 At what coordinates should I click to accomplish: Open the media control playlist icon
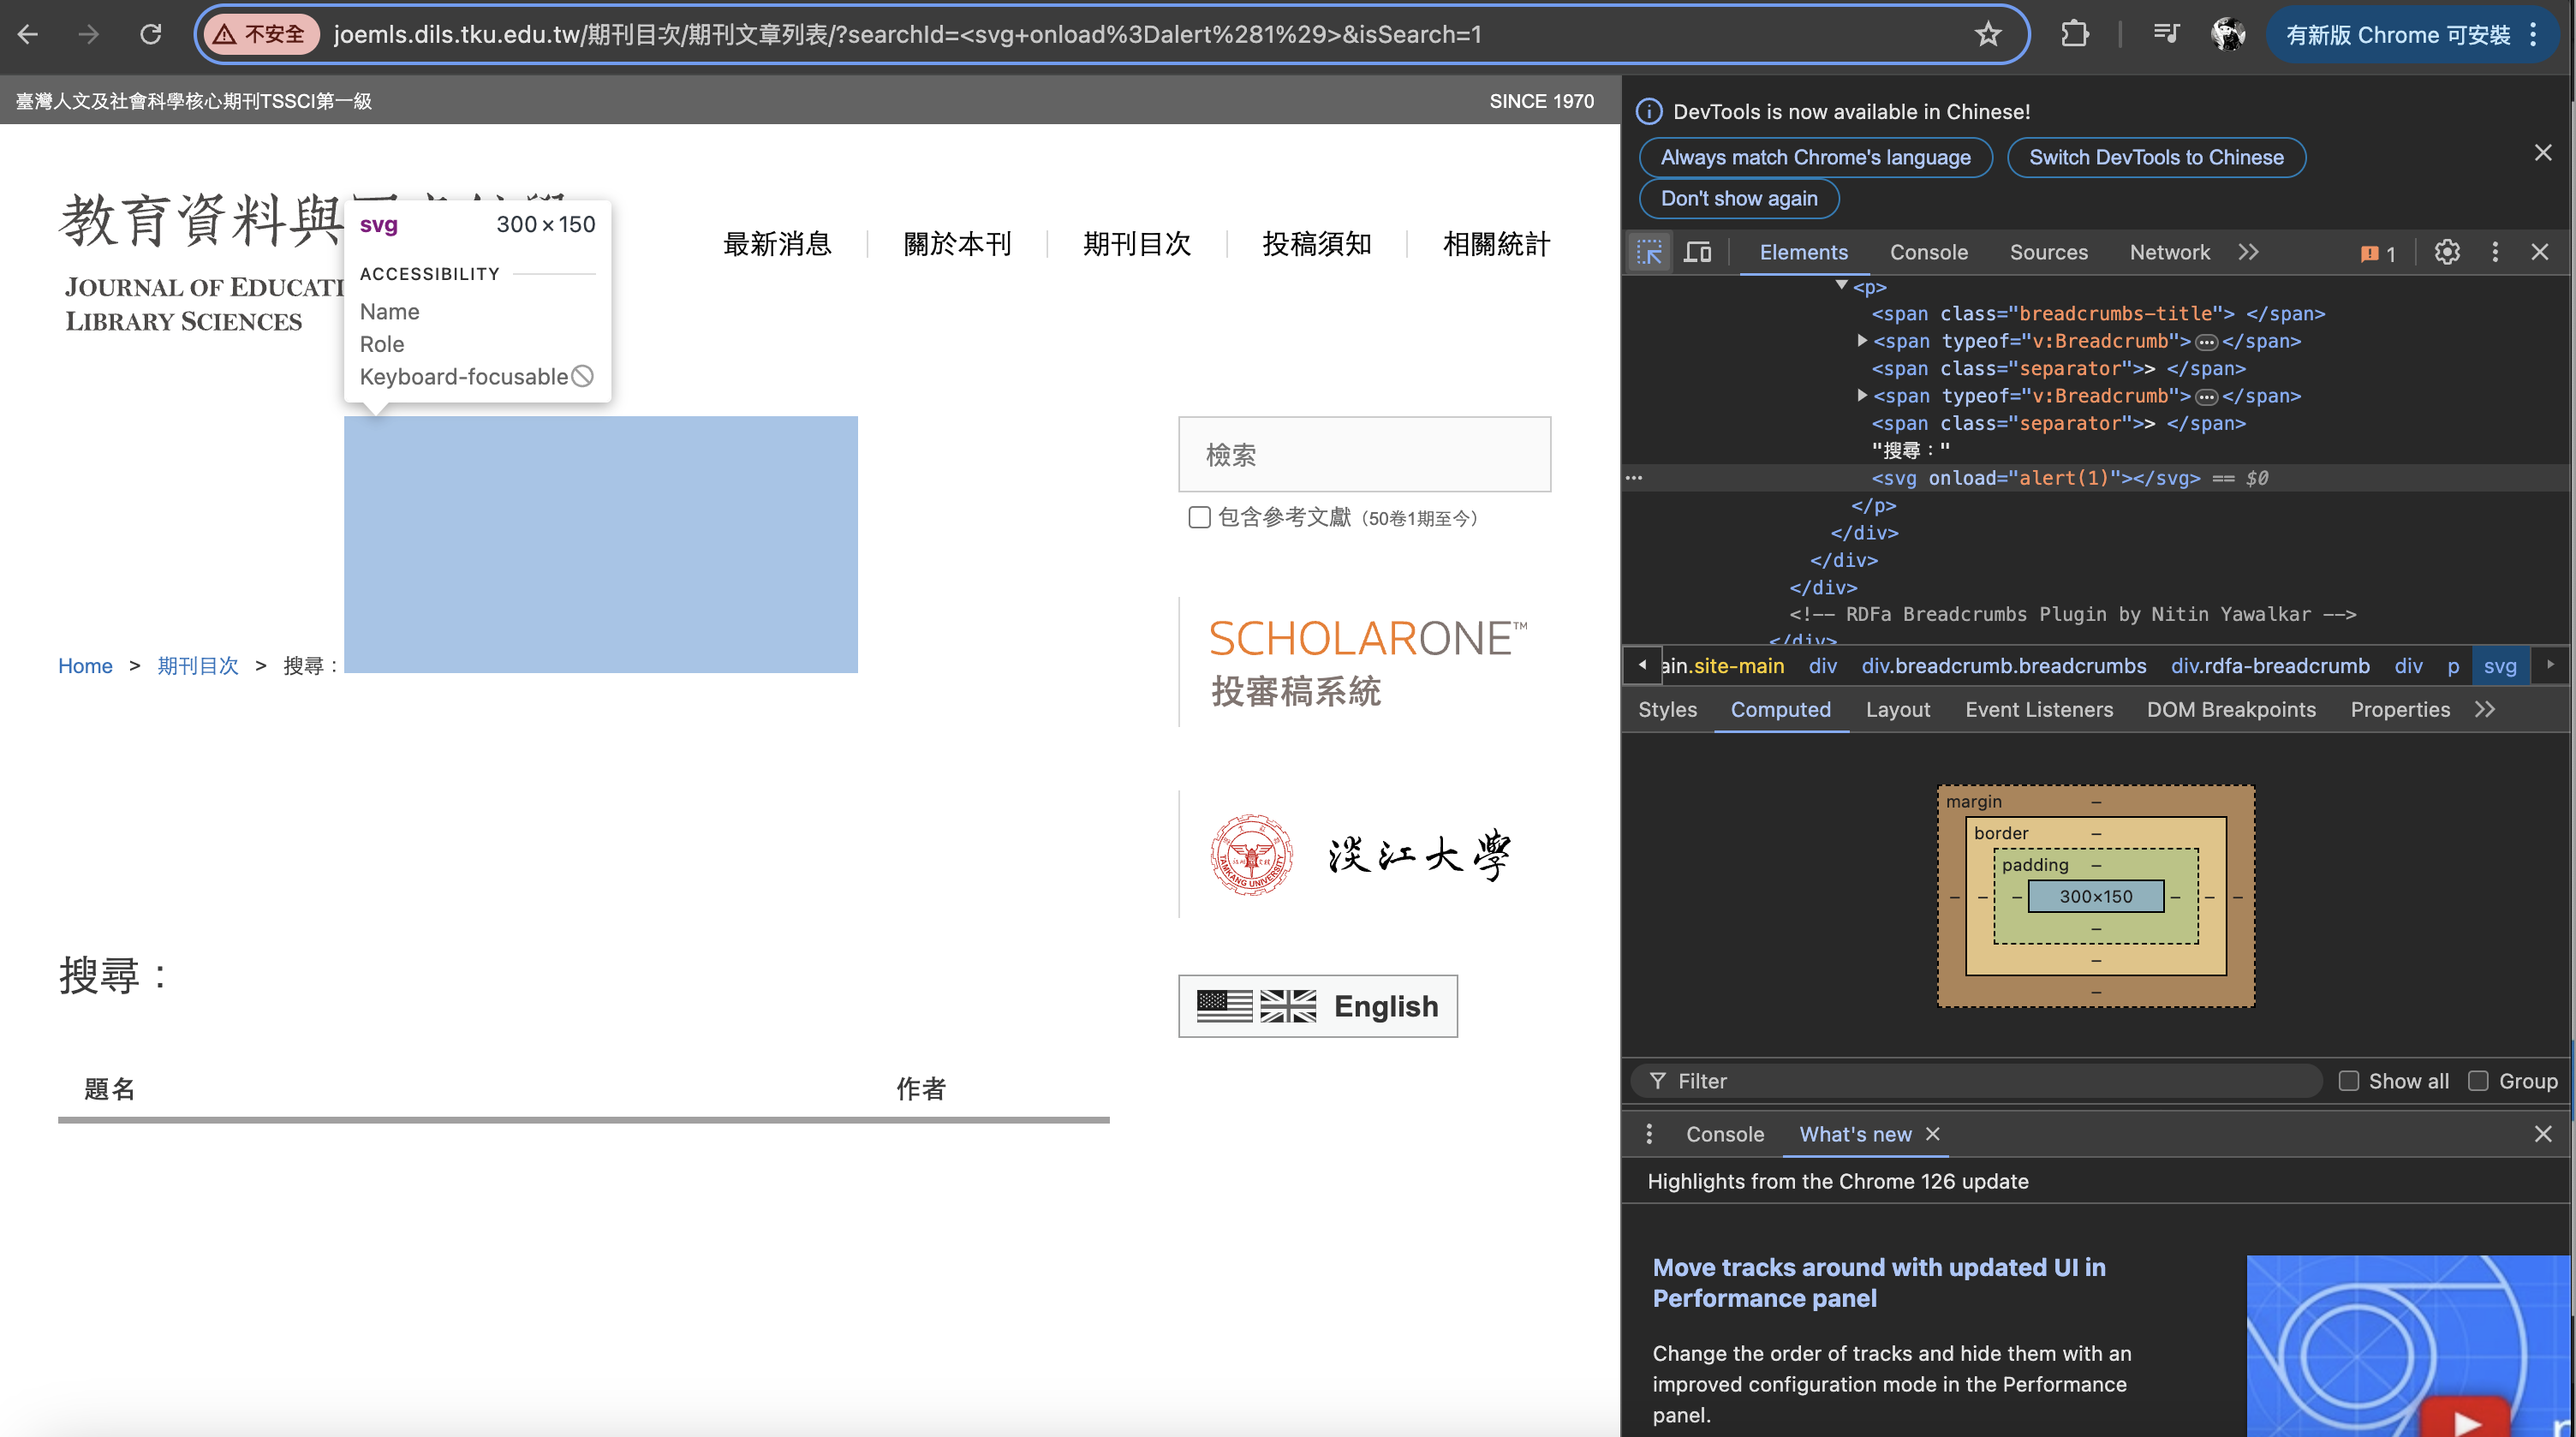(2165, 34)
